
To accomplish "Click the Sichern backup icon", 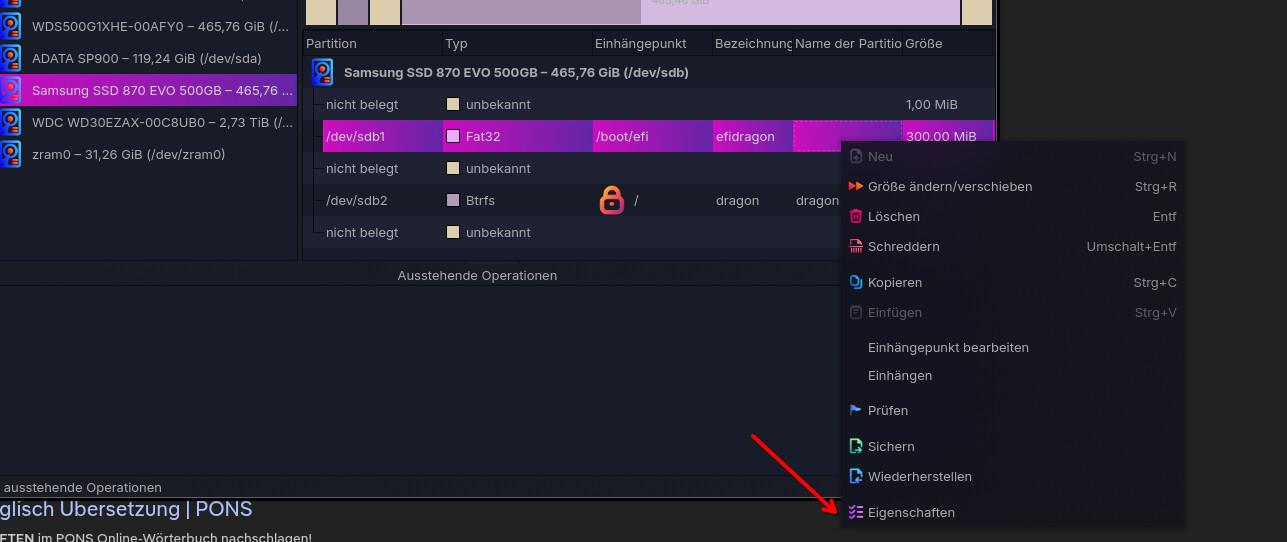I will 855,446.
